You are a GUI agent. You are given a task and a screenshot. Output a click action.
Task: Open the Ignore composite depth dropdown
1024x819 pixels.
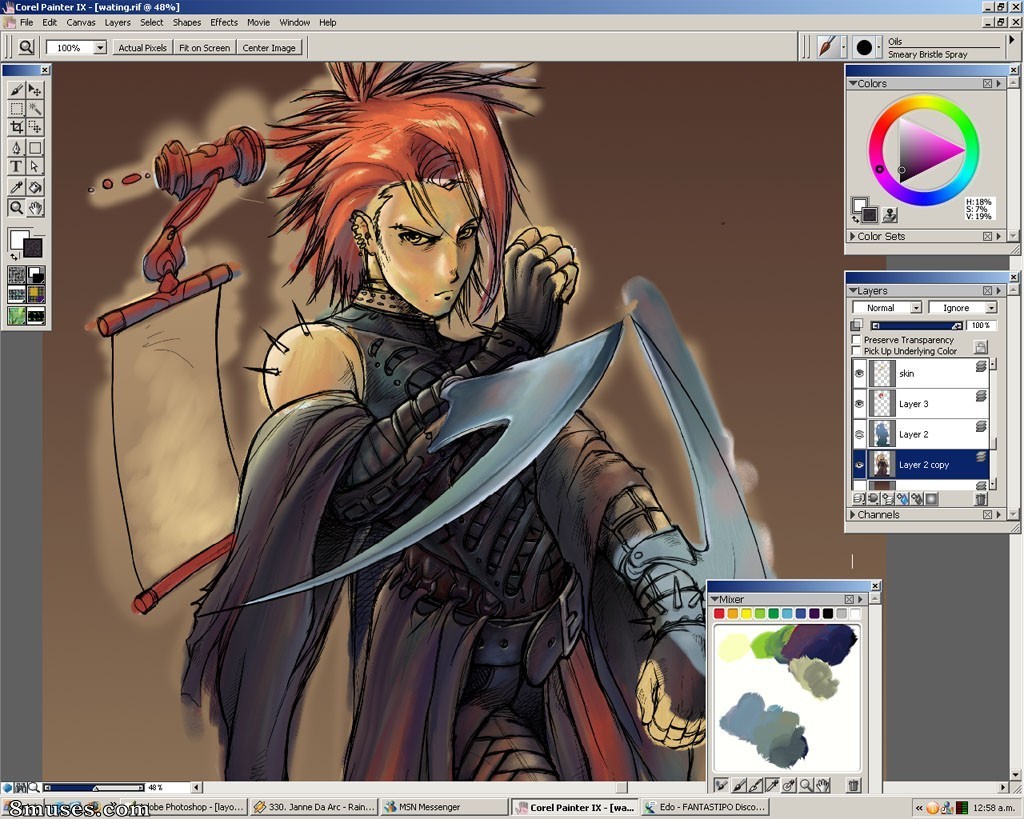coord(962,308)
